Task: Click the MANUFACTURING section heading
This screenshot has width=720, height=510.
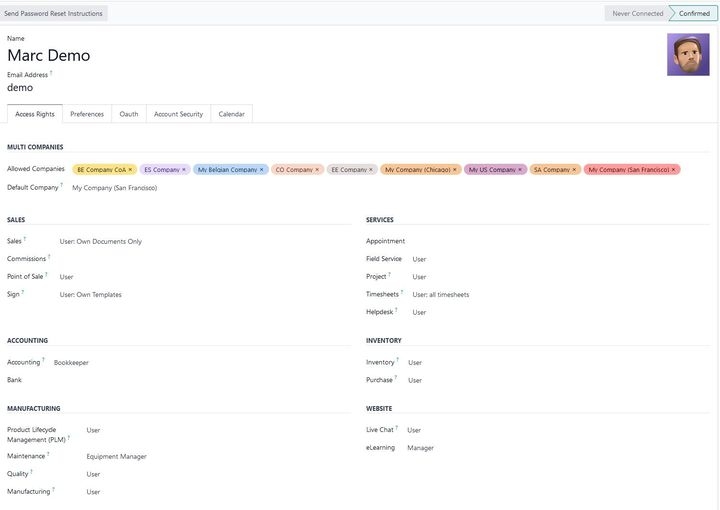Action: [34, 409]
